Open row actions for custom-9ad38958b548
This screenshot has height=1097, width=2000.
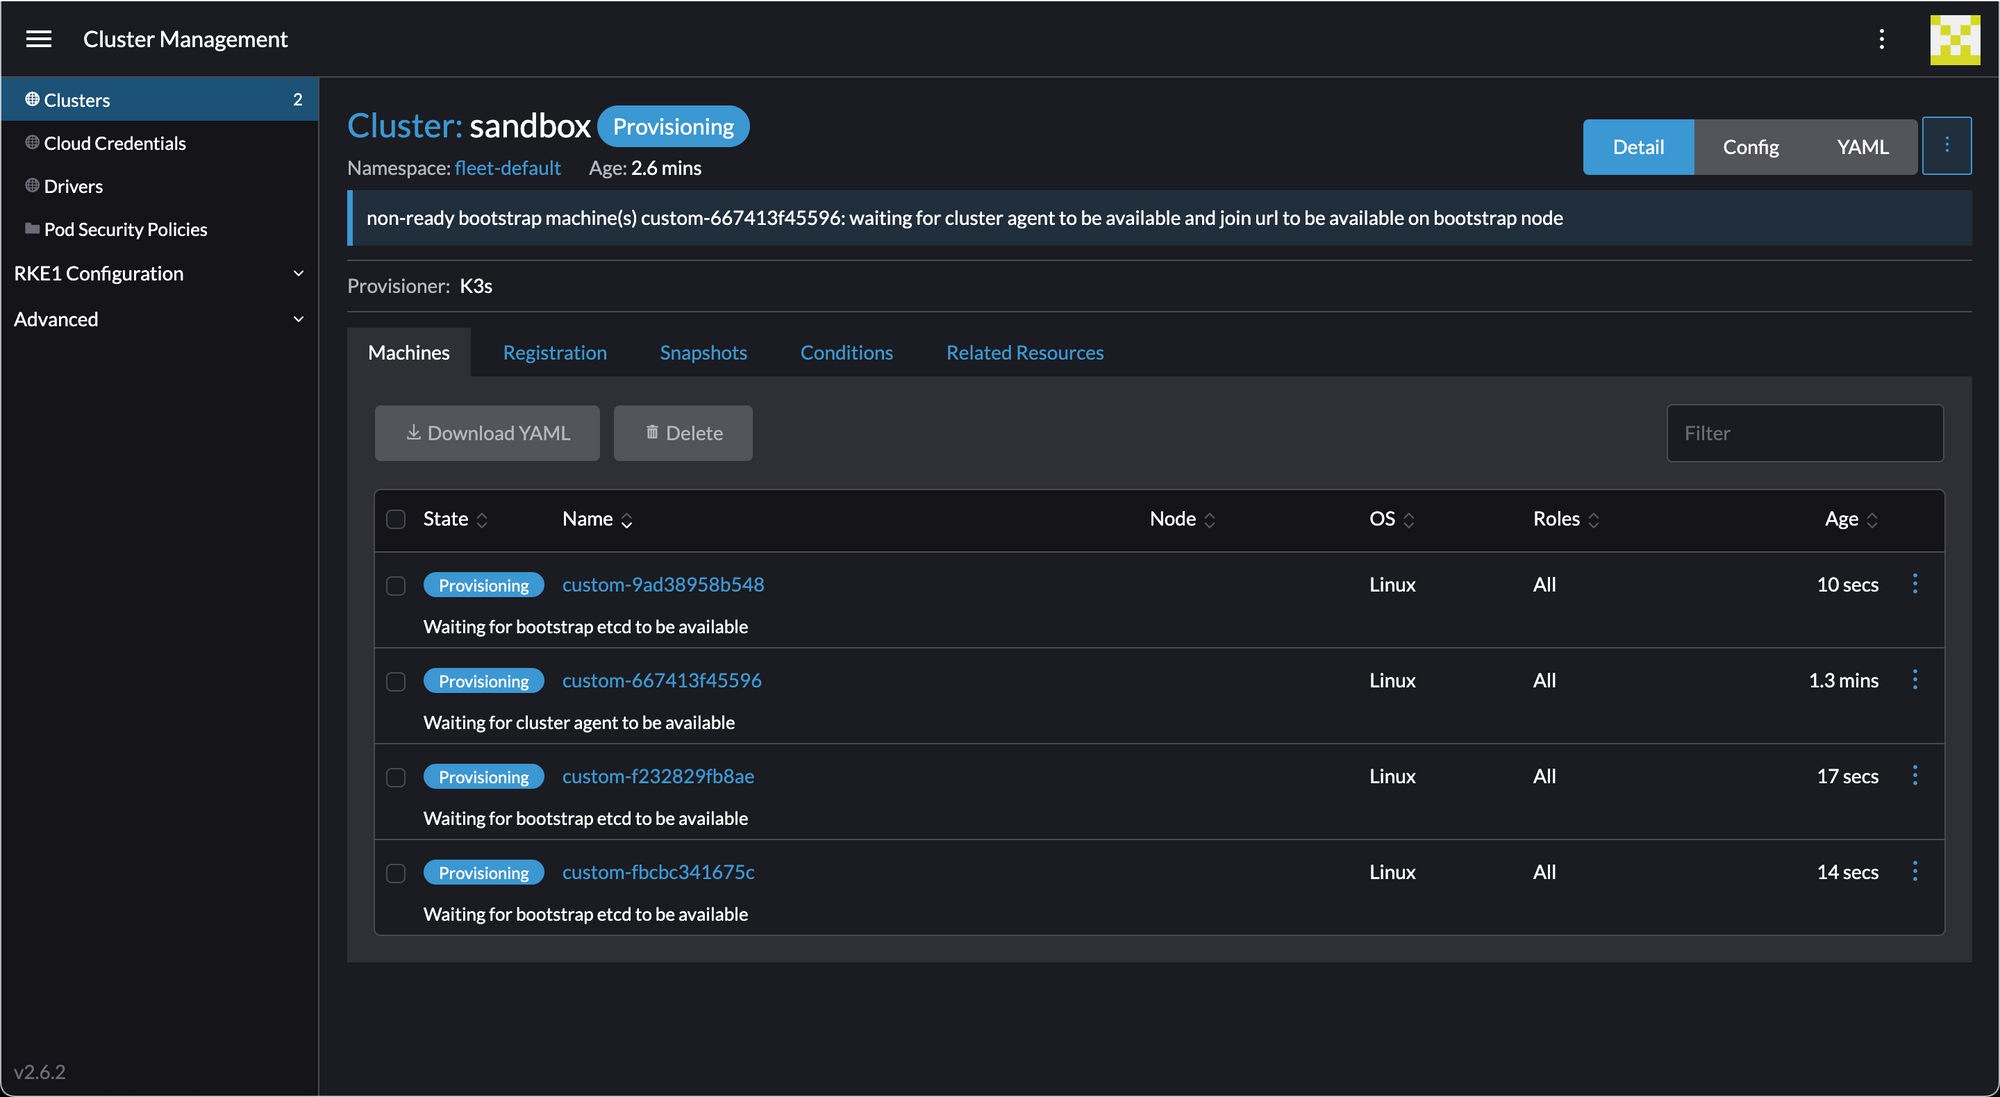1914,584
